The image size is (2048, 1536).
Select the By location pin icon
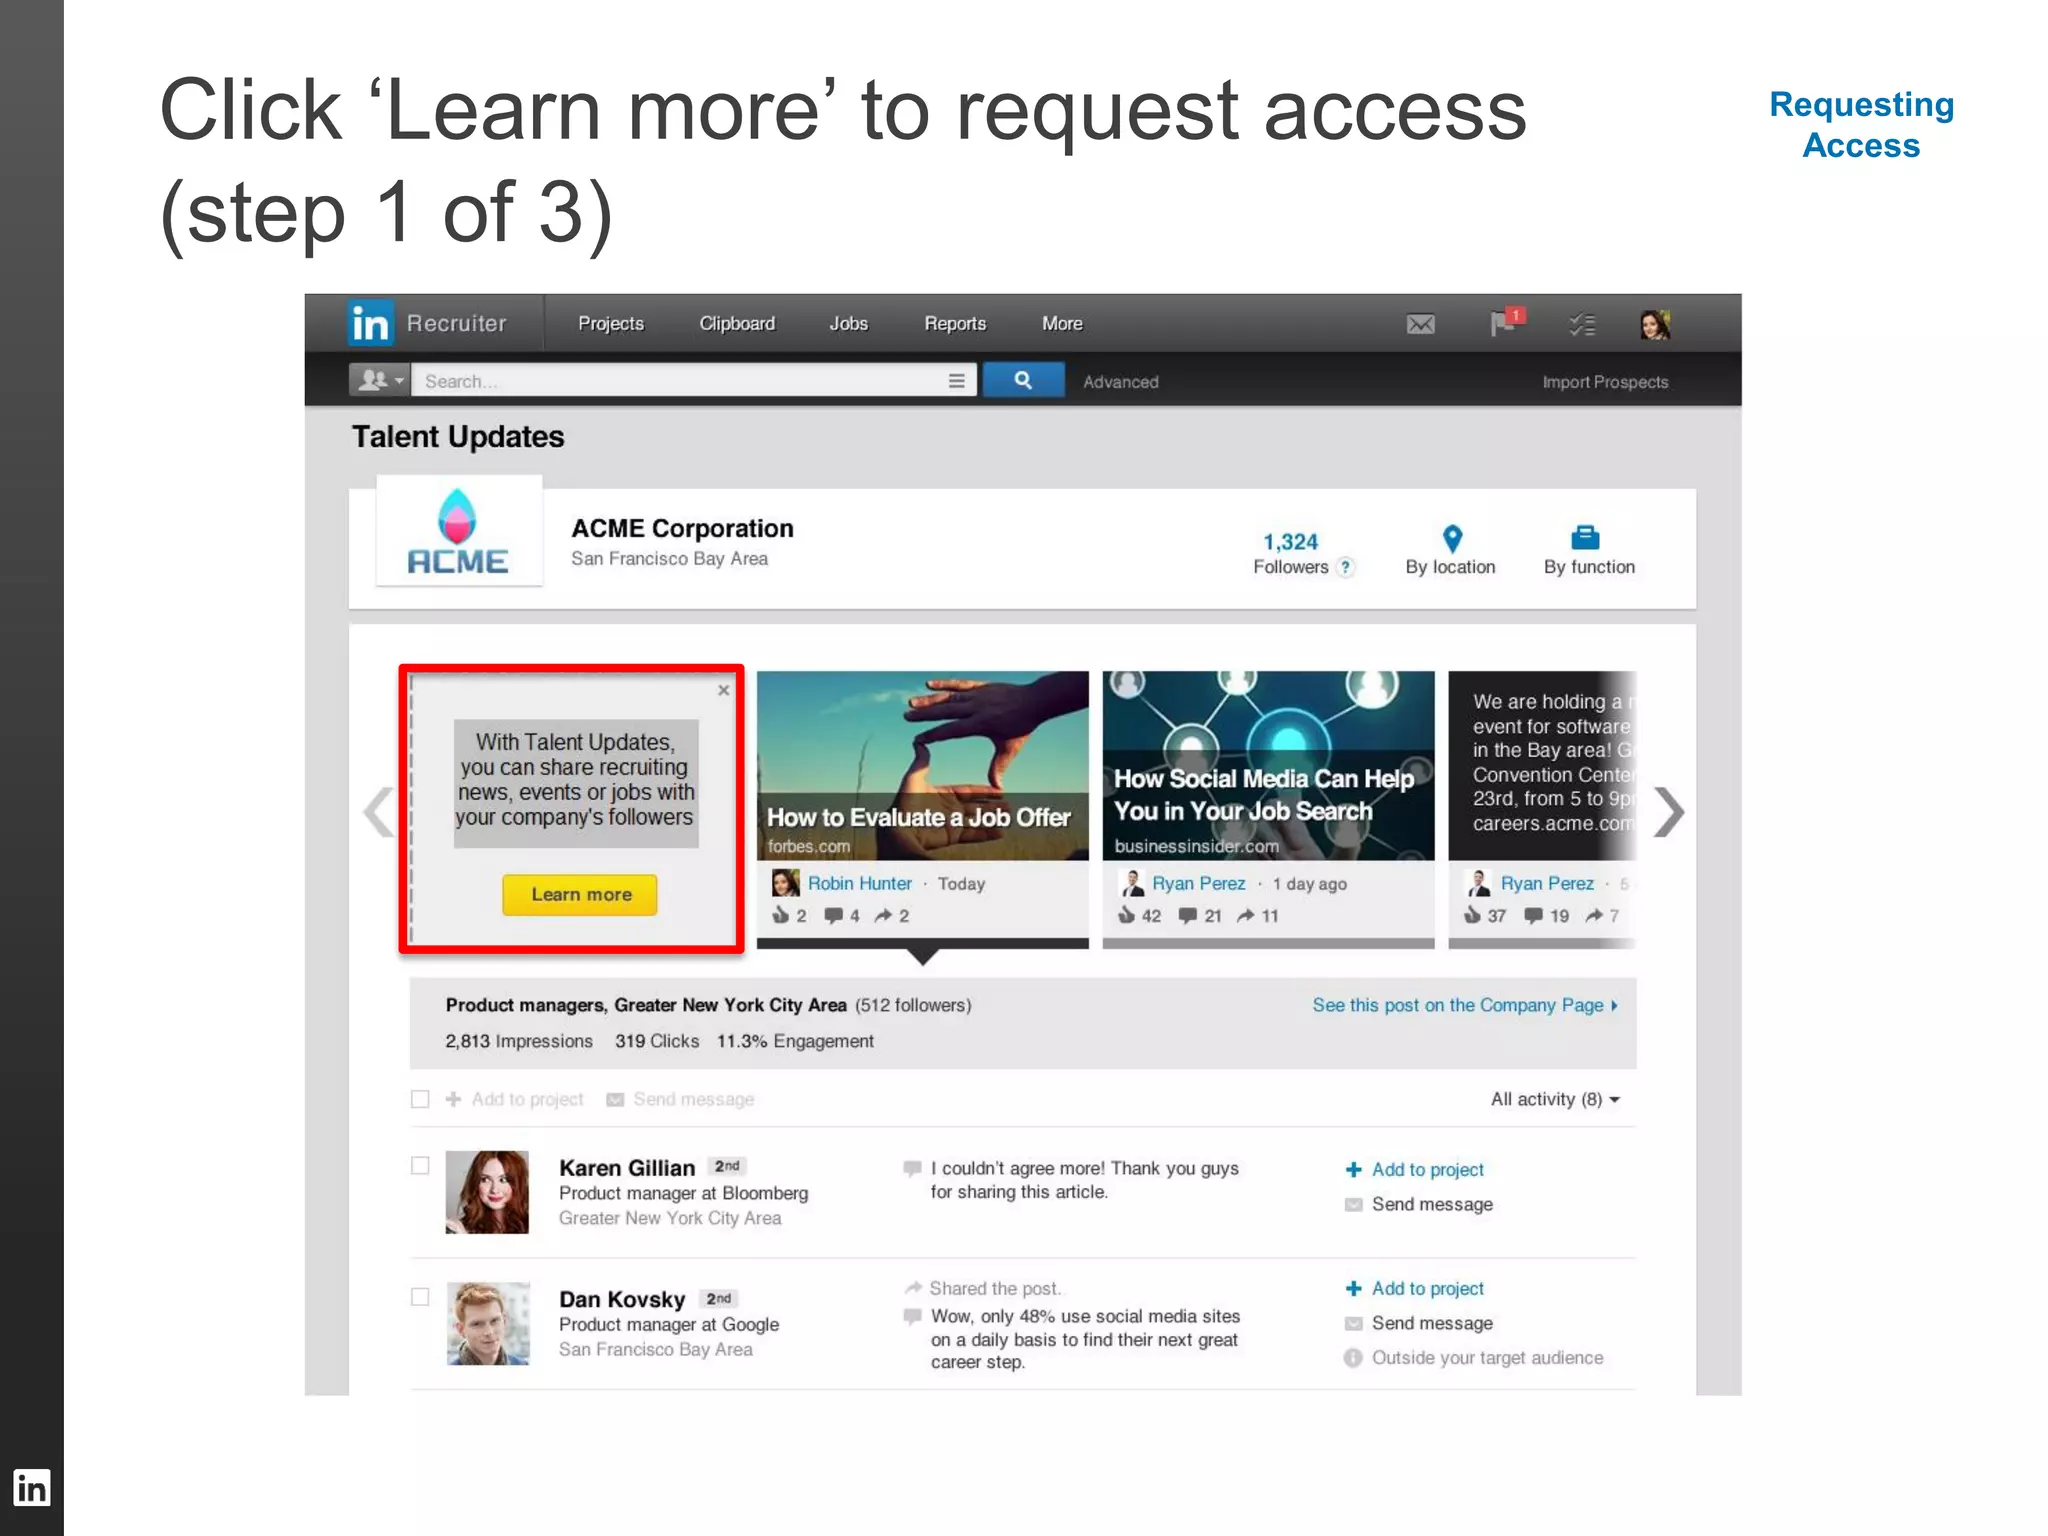pos(1452,539)
